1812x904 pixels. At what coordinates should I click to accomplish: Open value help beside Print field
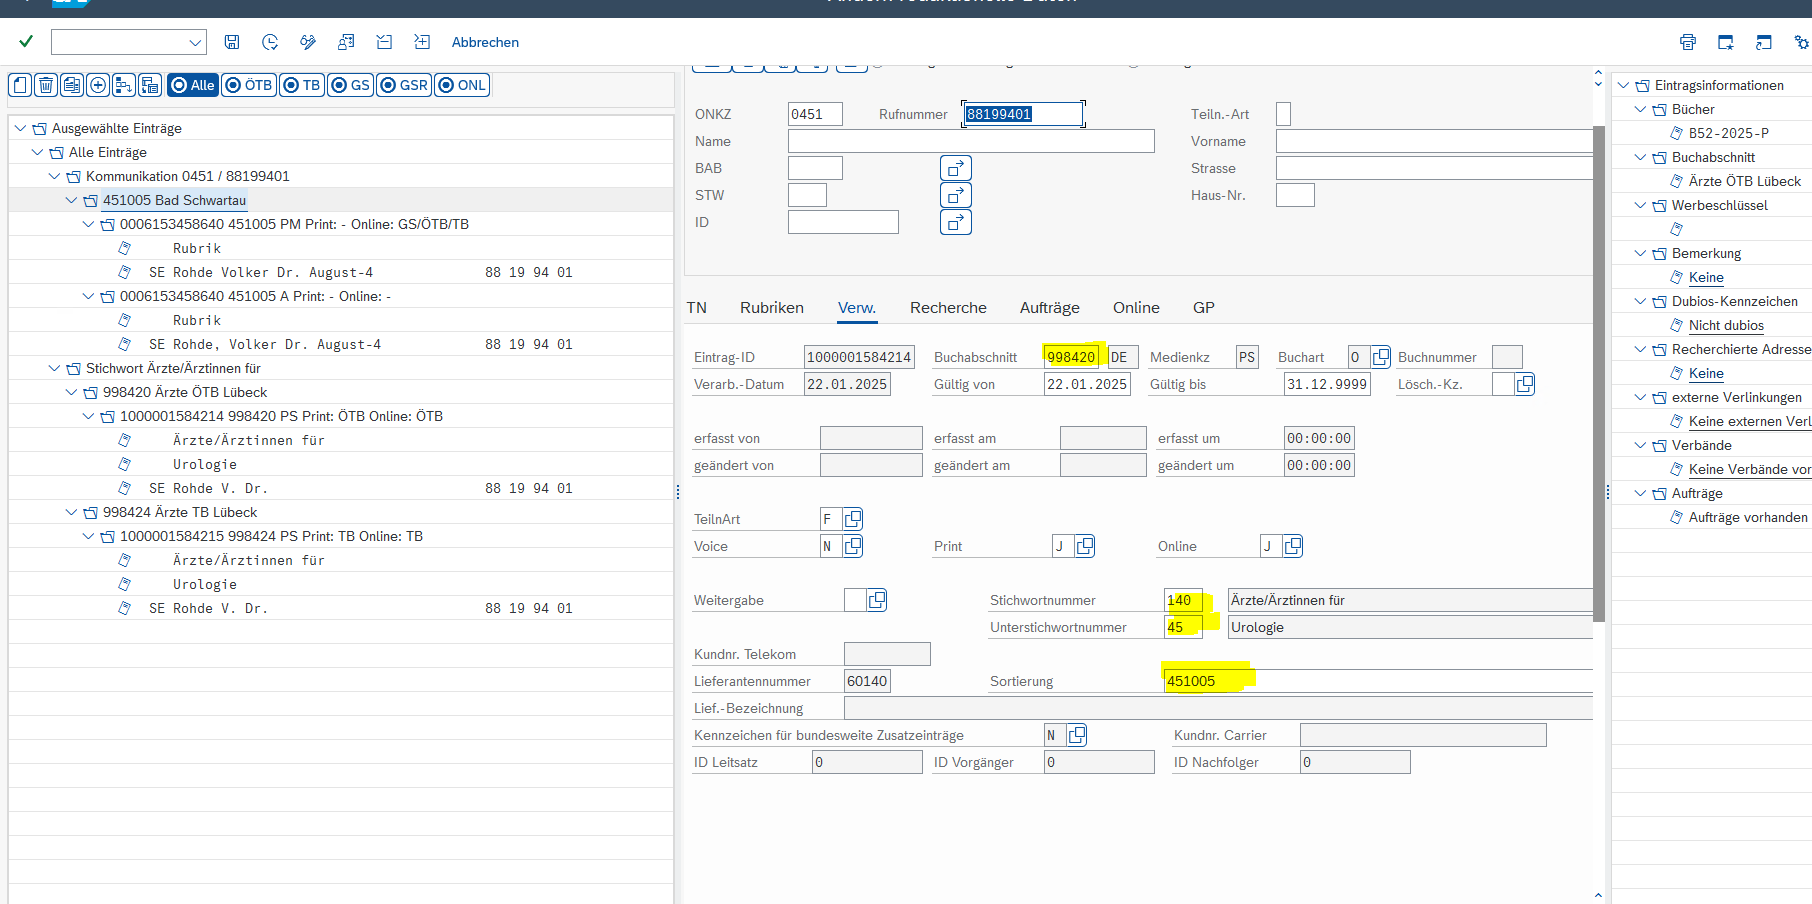pyautogui.click(x=1085, y=546)
